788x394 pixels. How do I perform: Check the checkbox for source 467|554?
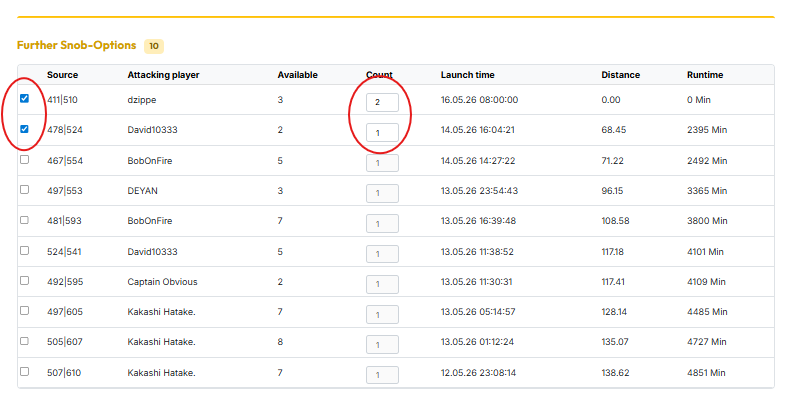[x=24, y=160]
